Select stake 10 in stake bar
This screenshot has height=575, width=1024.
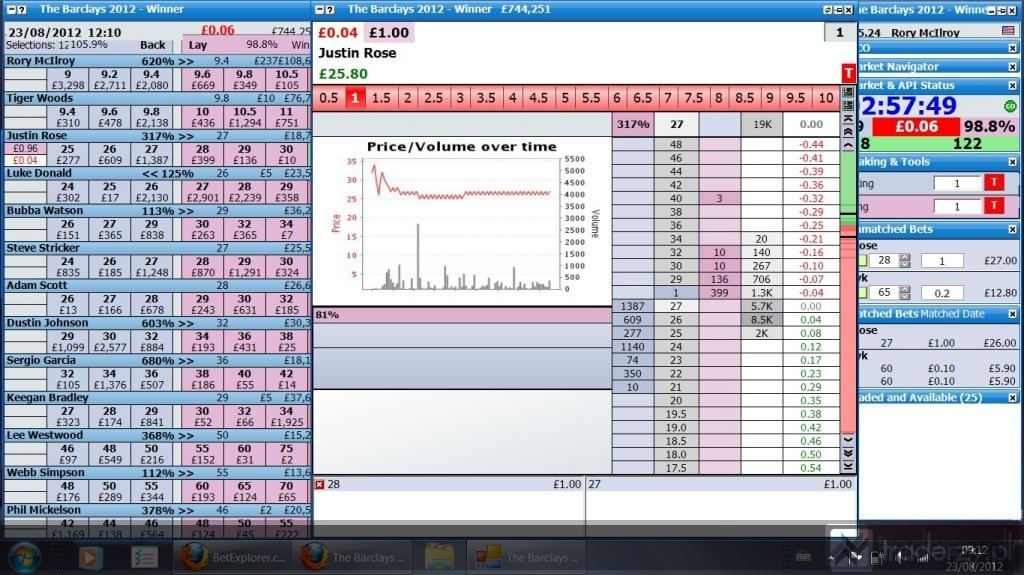click(826, 98)
